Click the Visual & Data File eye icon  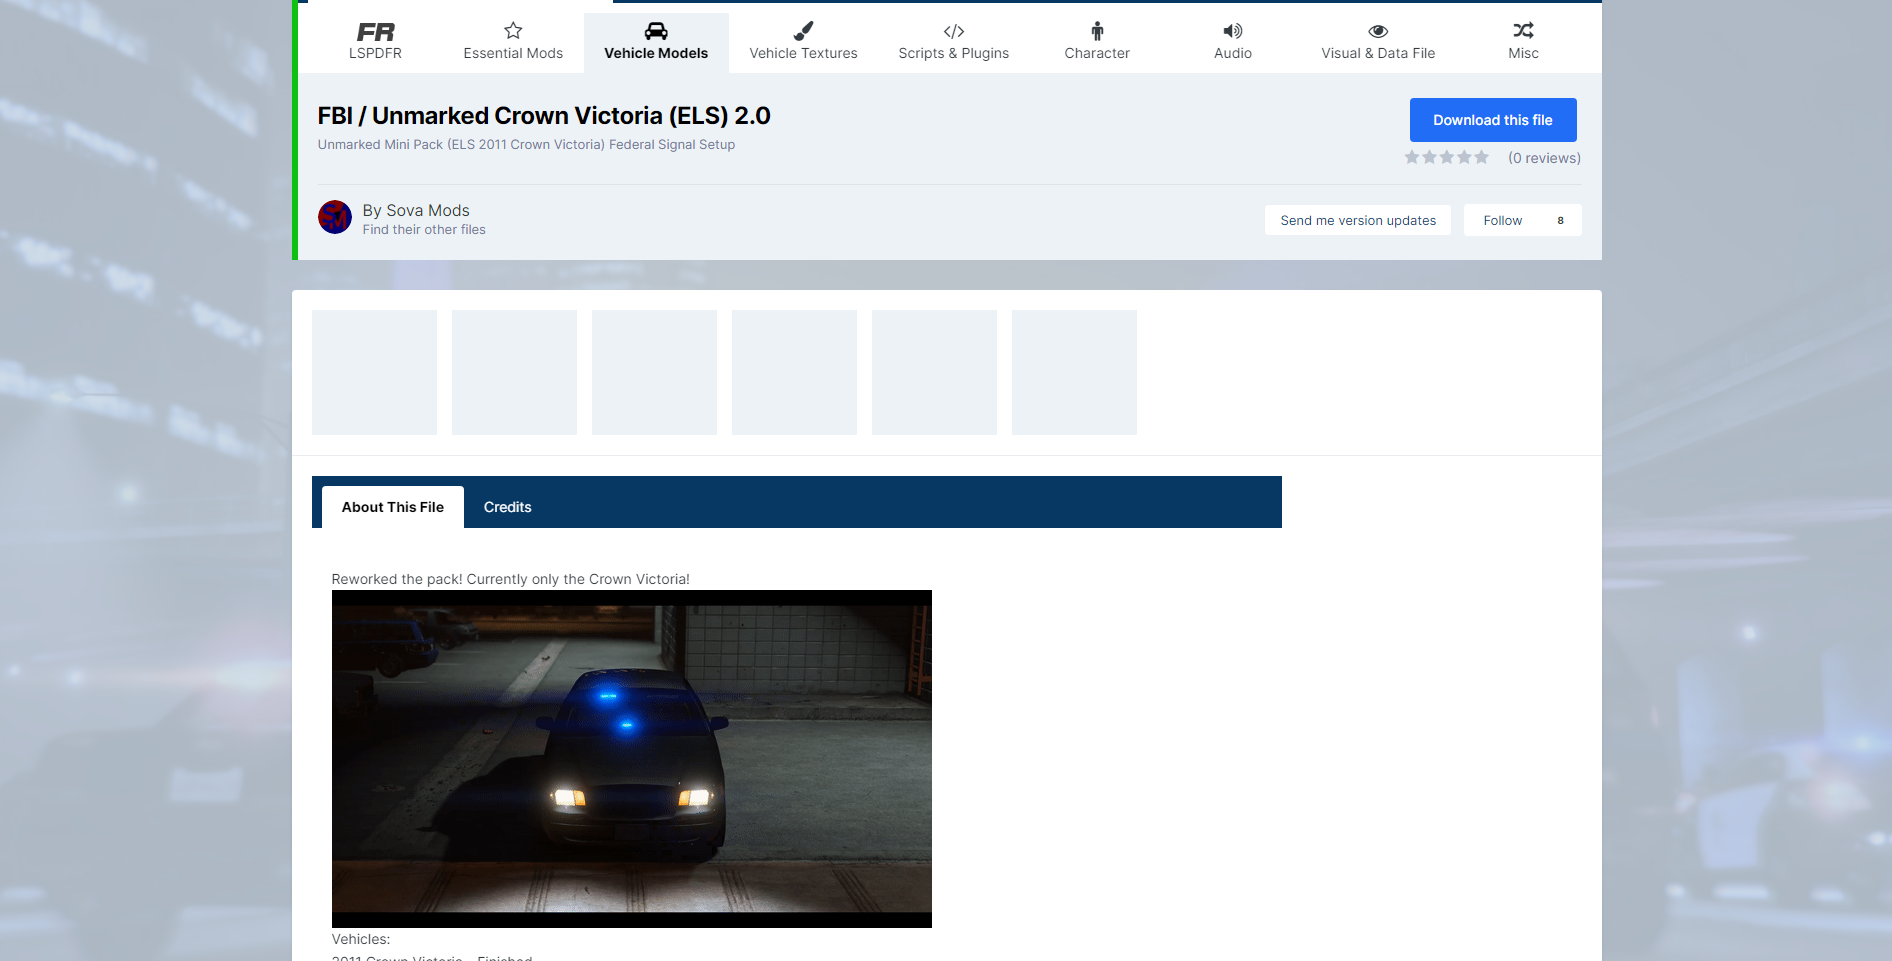point(1378,31)
